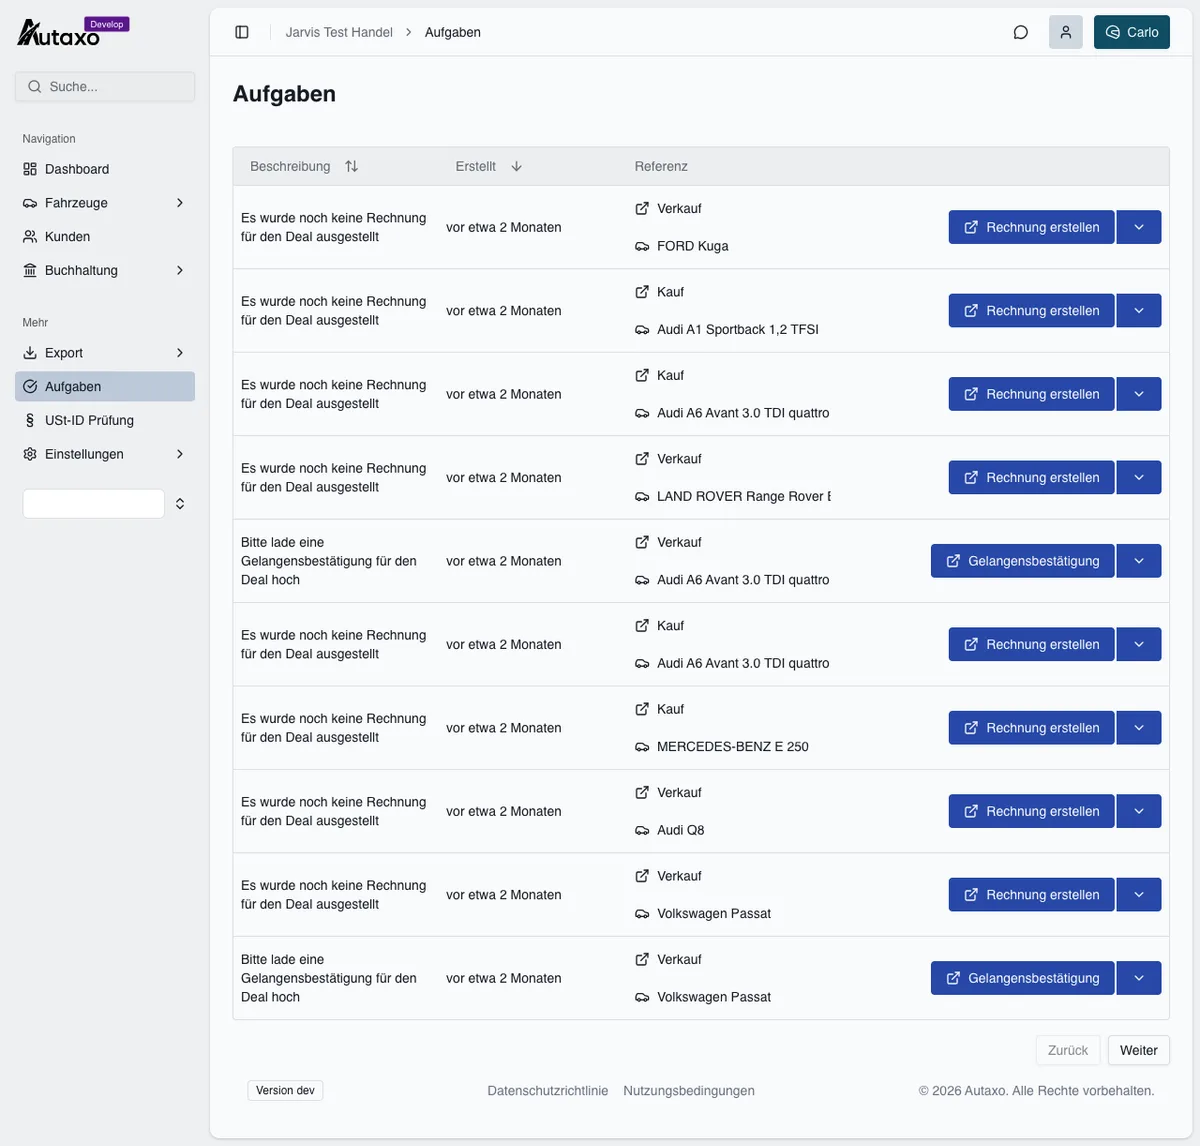
Task: Expand Fahrzeuge submenu chevron
Action: coord(180,203)
